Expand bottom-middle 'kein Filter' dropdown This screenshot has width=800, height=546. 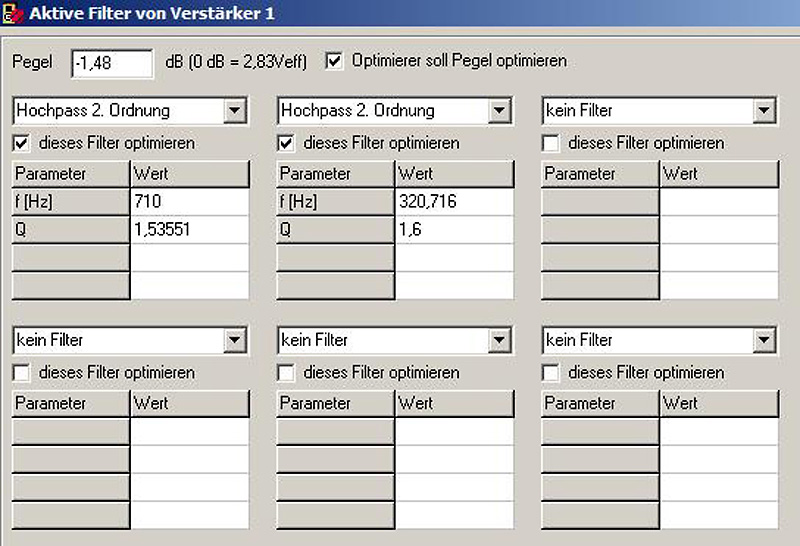[x=500, y=341]
